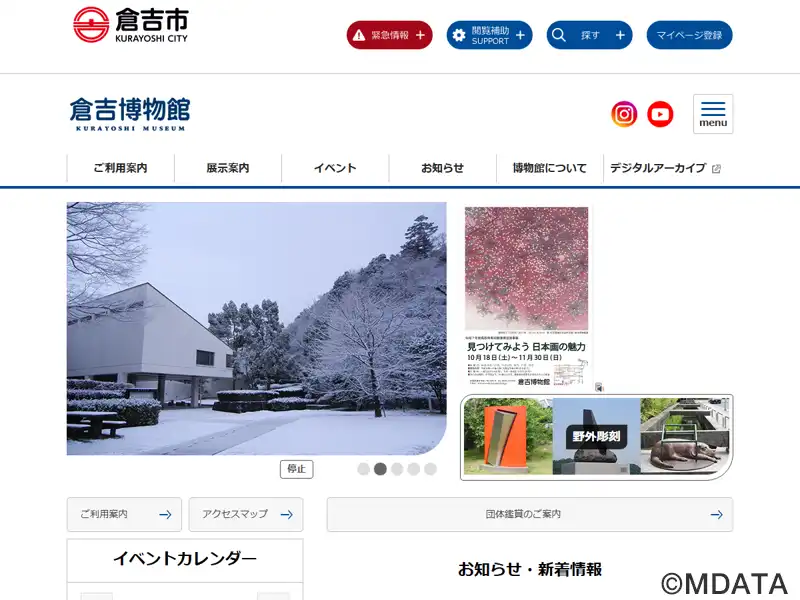The height and width of the screenshot is (600, 800).
Task: Open the museum's YouTube channel icon
Action: click(x=660, y=114)
